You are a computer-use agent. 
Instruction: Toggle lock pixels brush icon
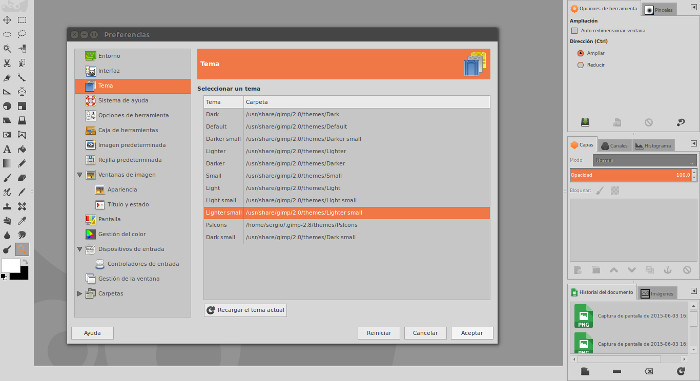click(600, 191)
